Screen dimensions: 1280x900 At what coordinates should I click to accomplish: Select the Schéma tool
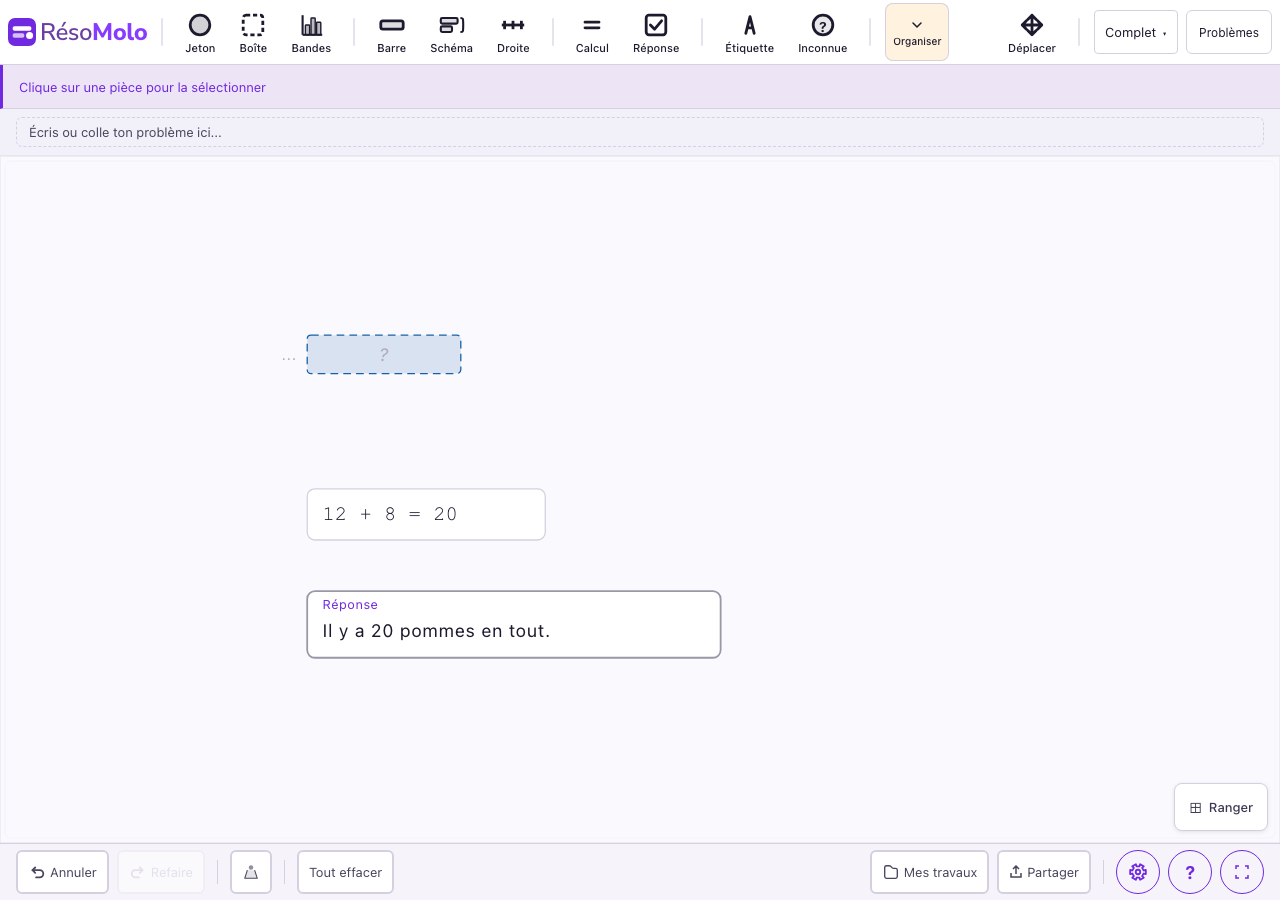click(451, 32)
